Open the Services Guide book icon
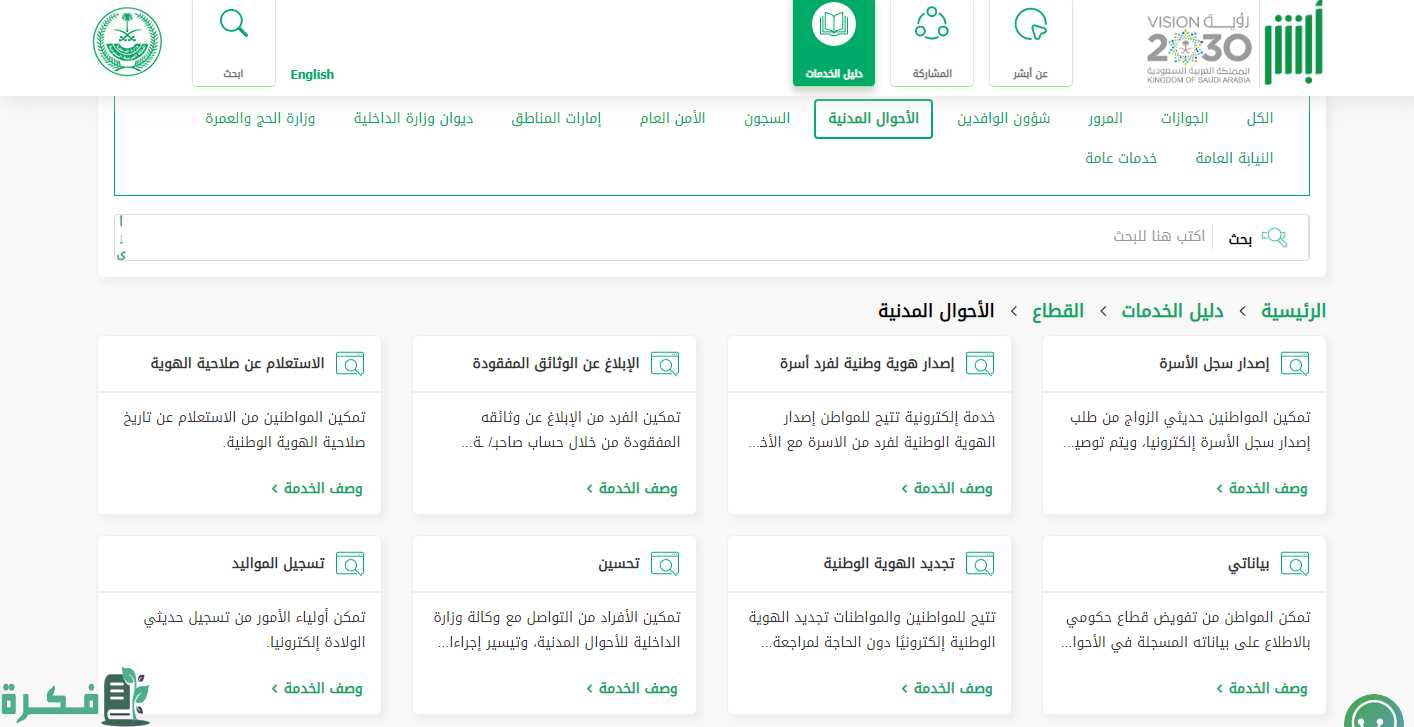This screenshot has height=727, width=1414. pyautogui.click(x=832, y=24)
